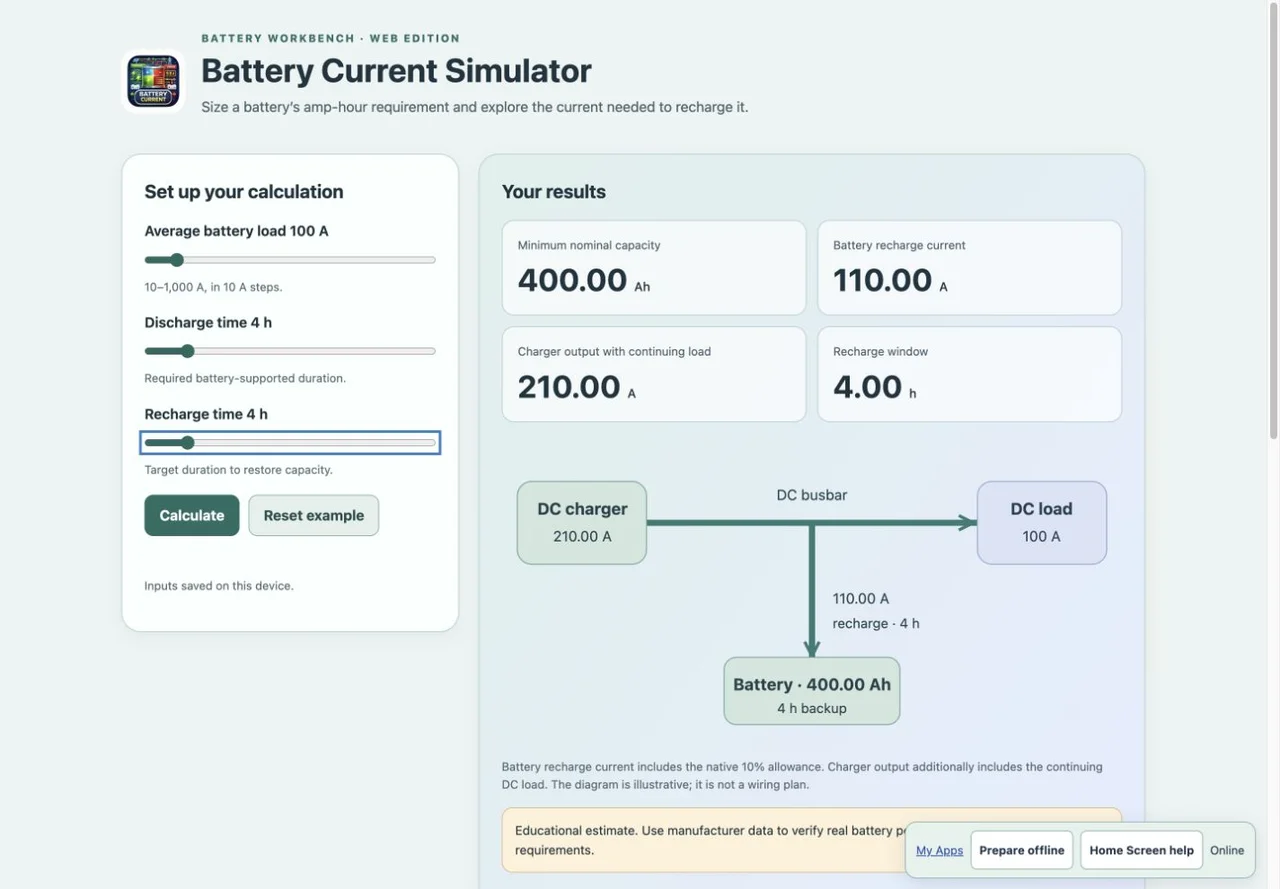Click the Home Screen help button
The image size is (1280, 889).
point(1142,850)
